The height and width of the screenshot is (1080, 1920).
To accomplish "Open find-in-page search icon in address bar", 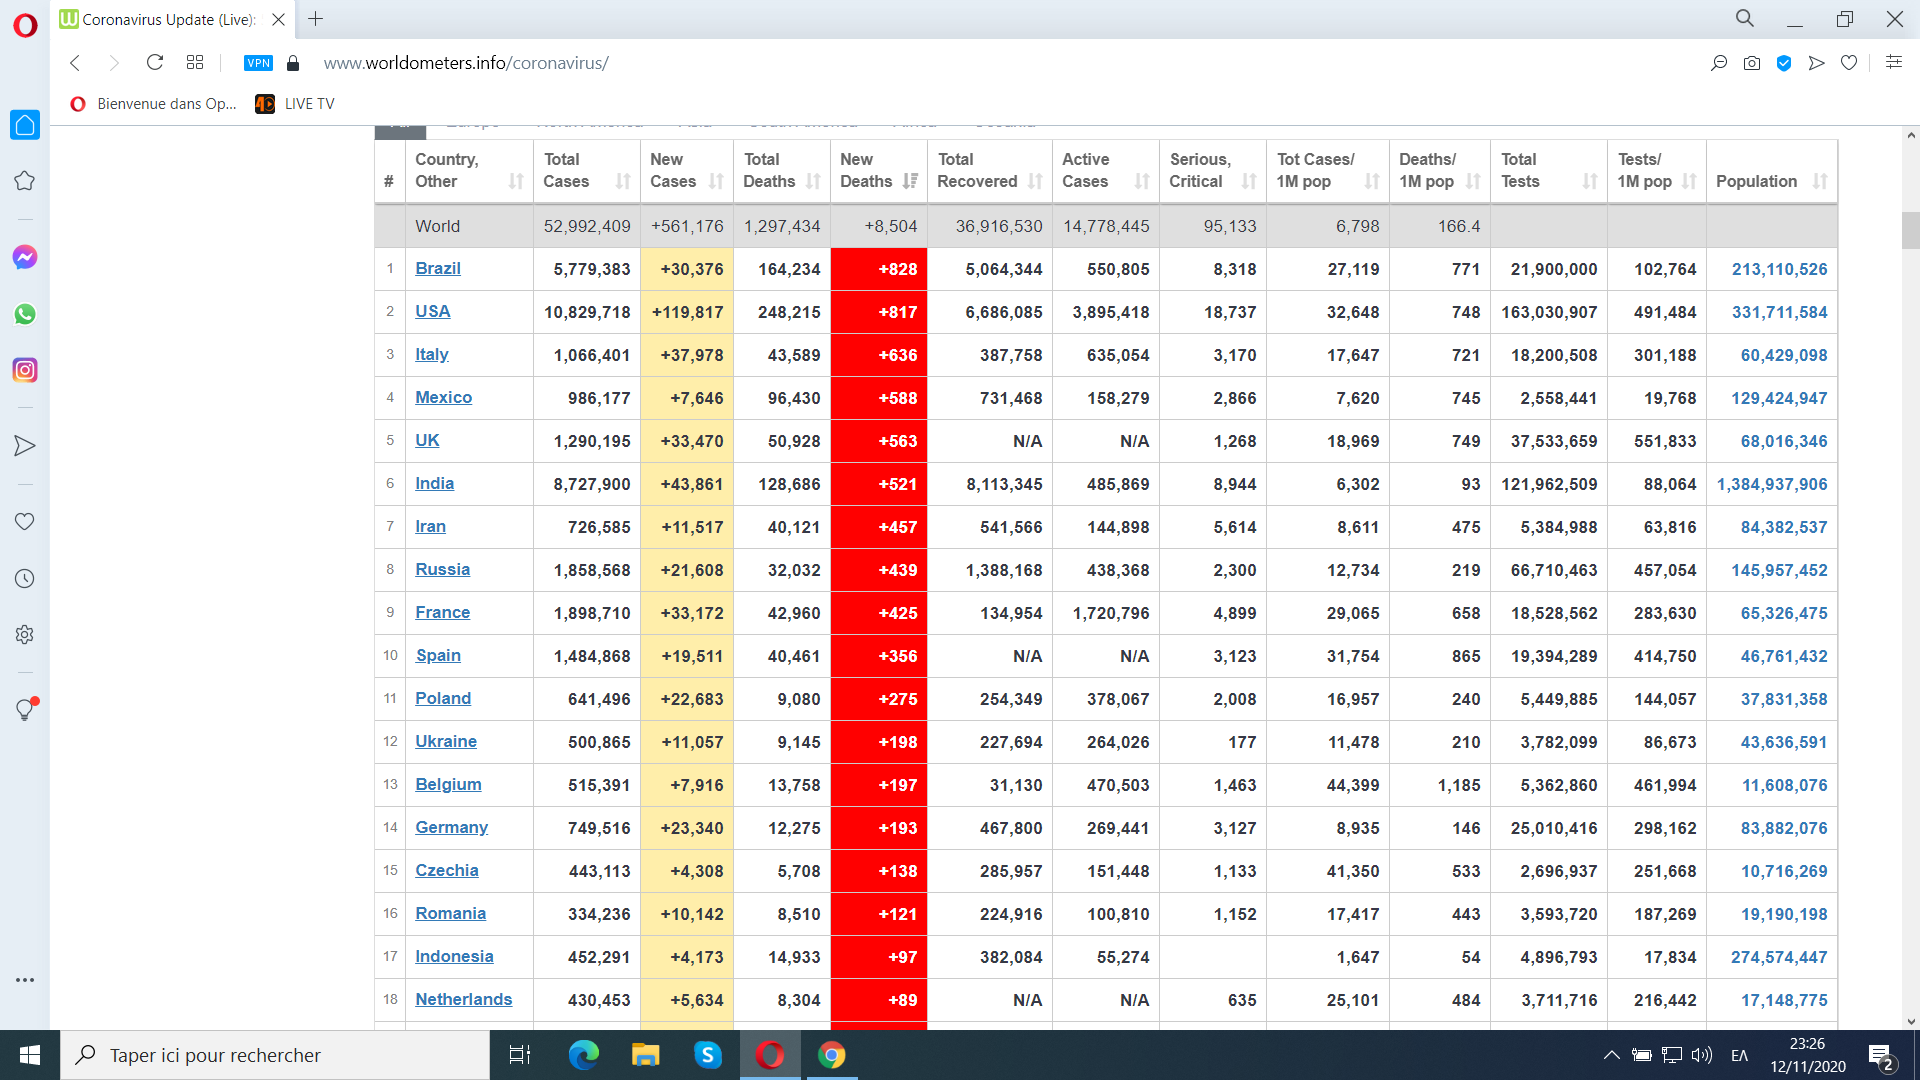I will pyautogui.click(x=1719, y=63).
